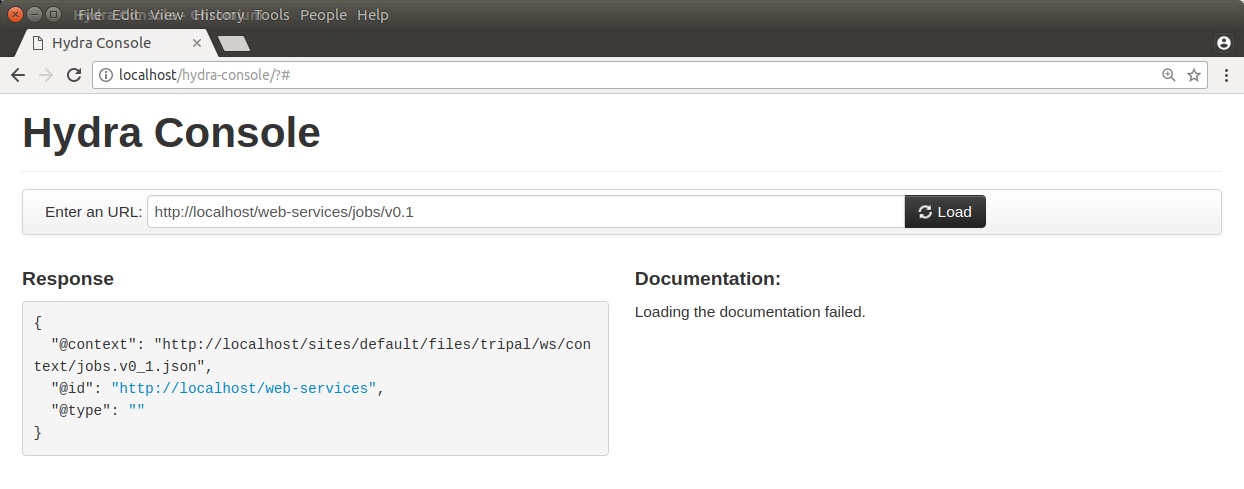1244x489 pixels.
Task: Click the browser back arrow
Action: [x=18, y=75]
